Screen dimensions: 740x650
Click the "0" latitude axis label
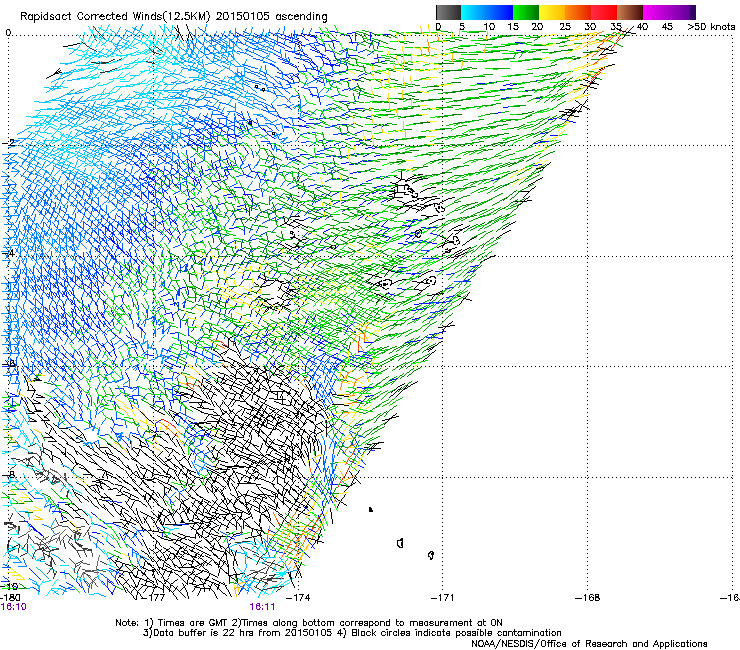coord(8,33)
